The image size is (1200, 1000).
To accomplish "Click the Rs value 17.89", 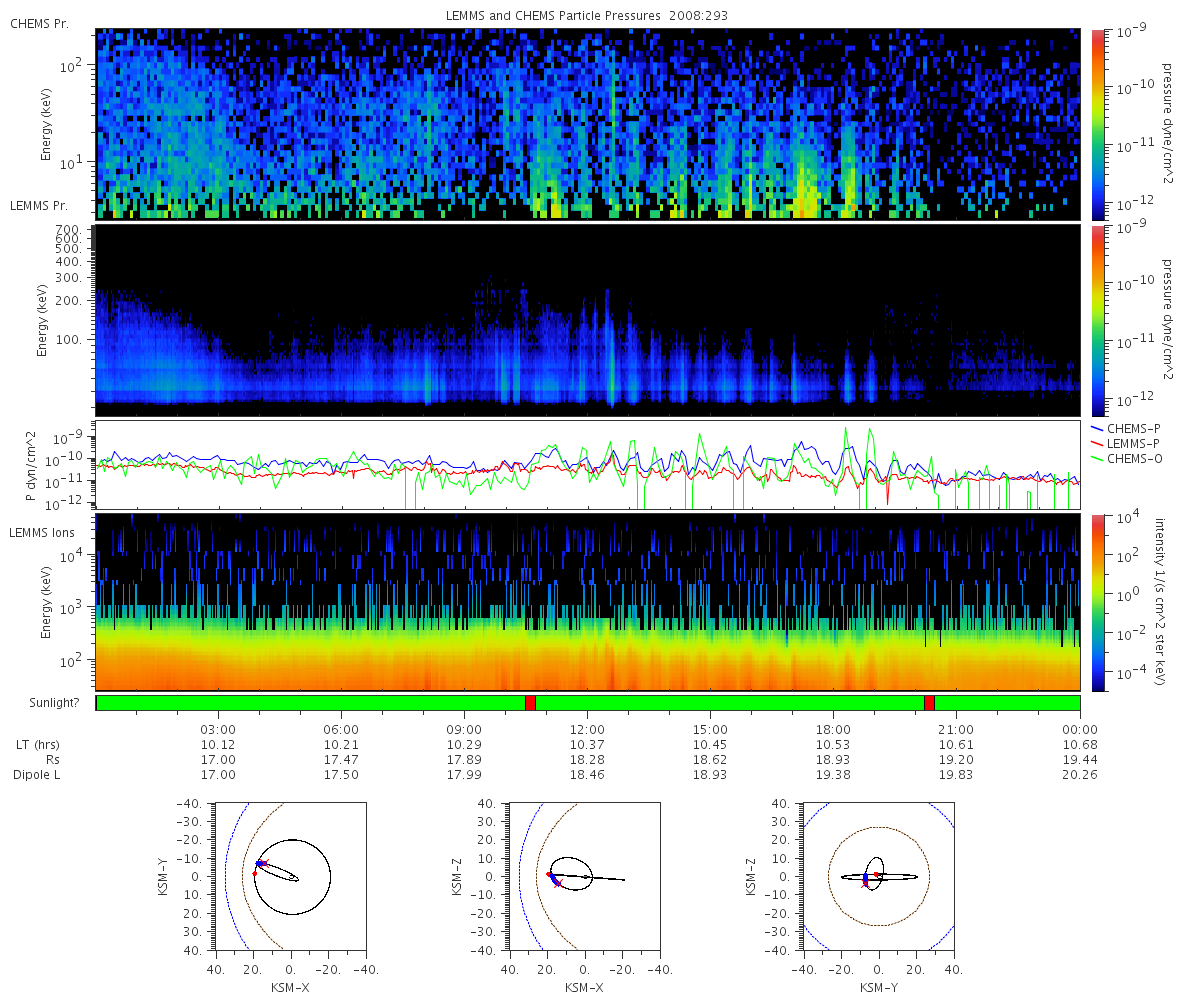I will (x=464, y=760).
